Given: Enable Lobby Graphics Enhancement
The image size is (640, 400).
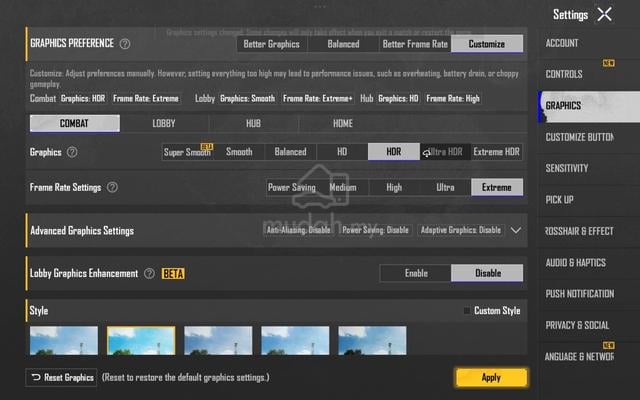Looking at the screenshot, I should coord(416,273).
